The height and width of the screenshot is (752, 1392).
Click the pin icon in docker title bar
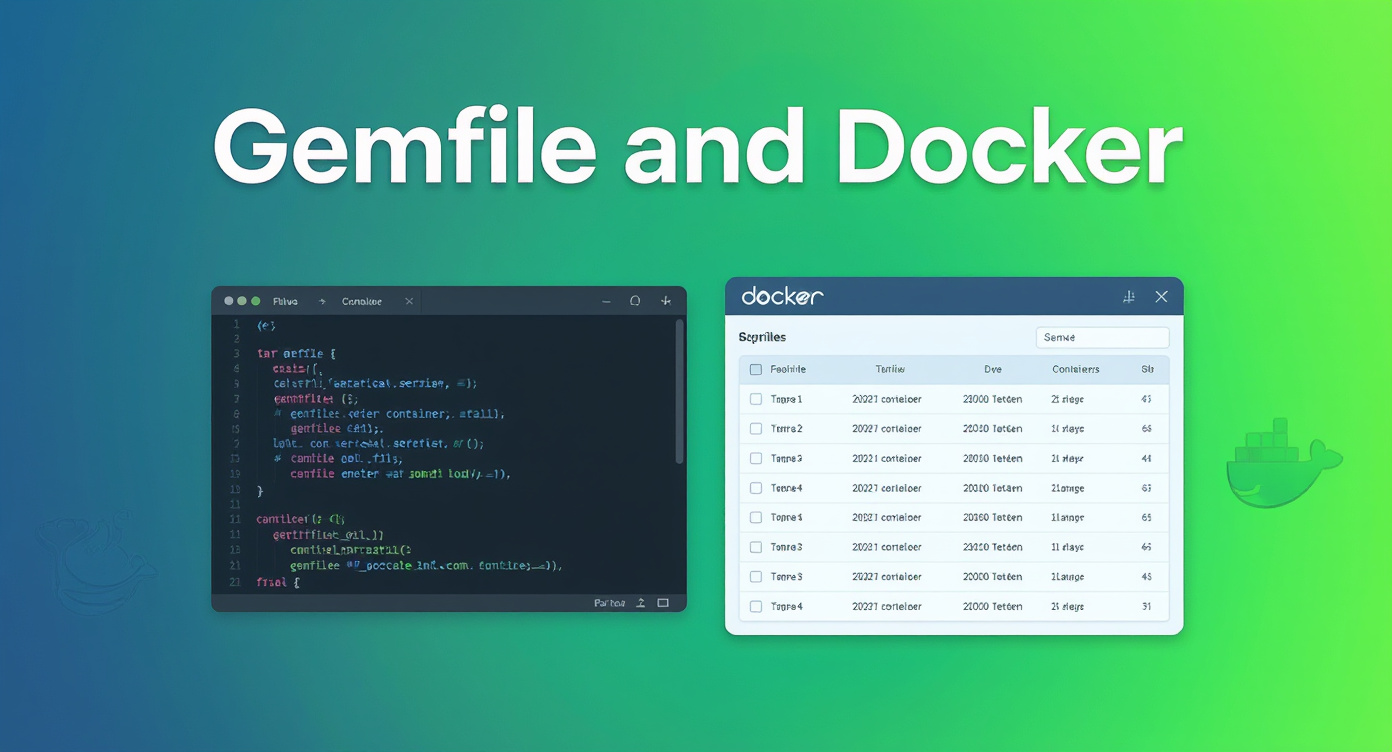point(1129,297)
